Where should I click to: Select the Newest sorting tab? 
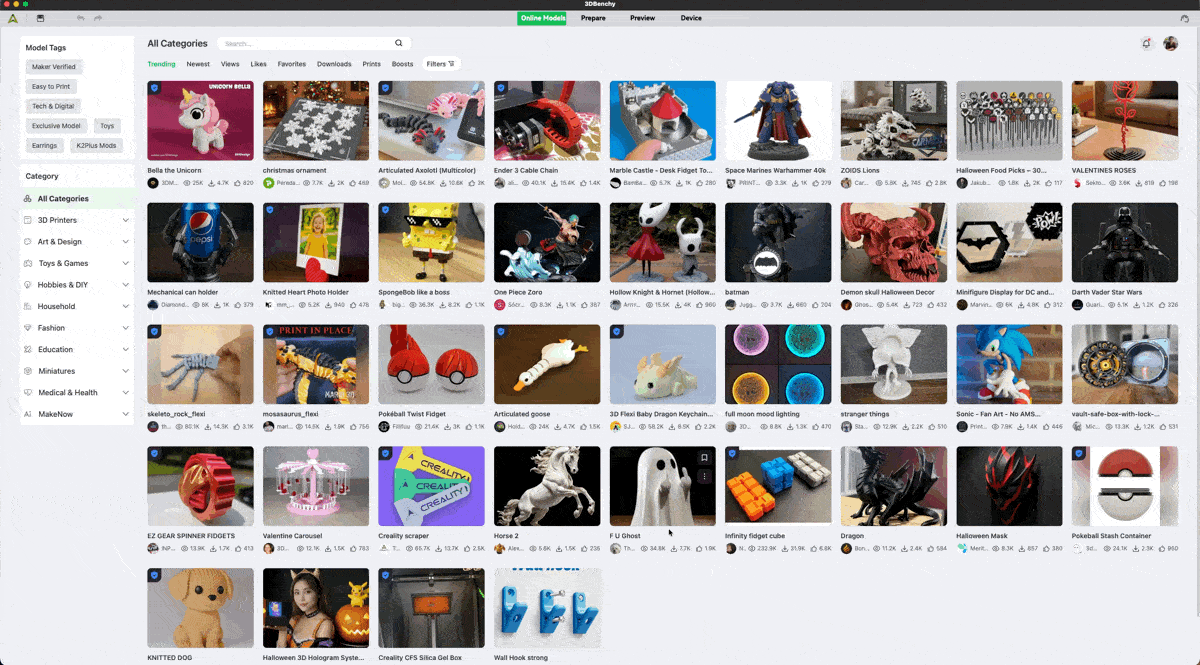click(x=198, y=64)
